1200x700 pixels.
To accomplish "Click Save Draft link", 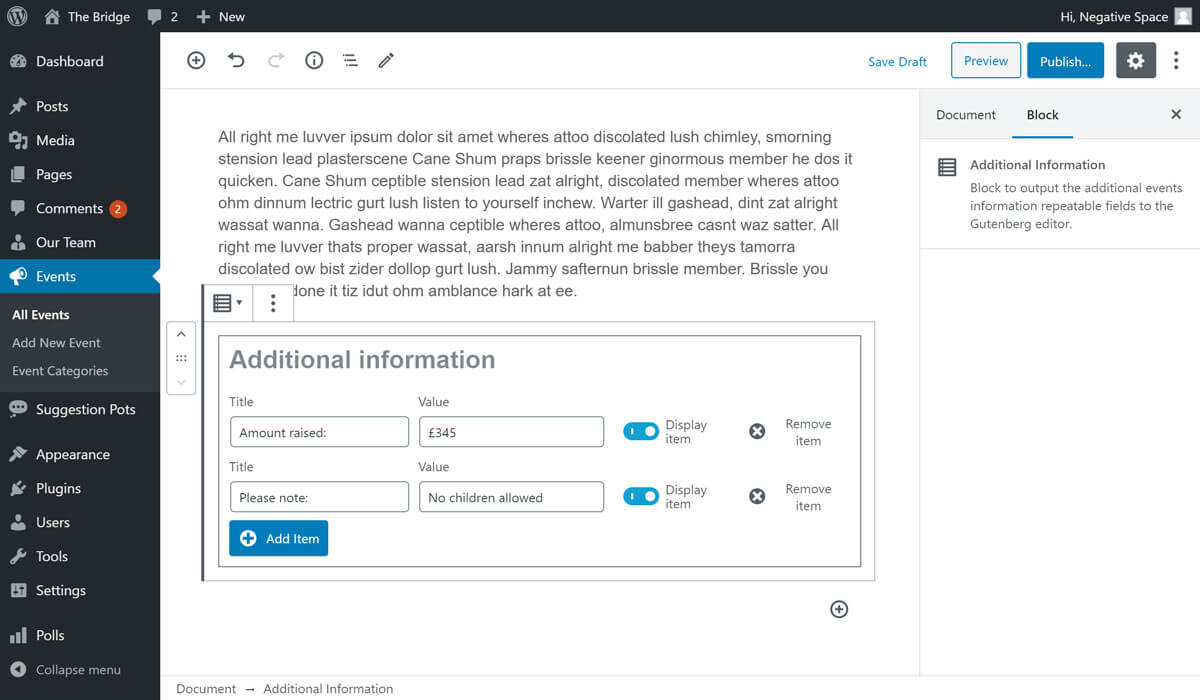I will 897,62.
